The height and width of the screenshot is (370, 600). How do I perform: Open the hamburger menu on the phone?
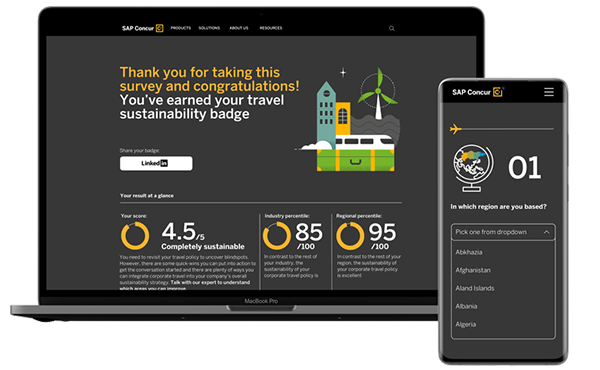(x=549, y=92)
